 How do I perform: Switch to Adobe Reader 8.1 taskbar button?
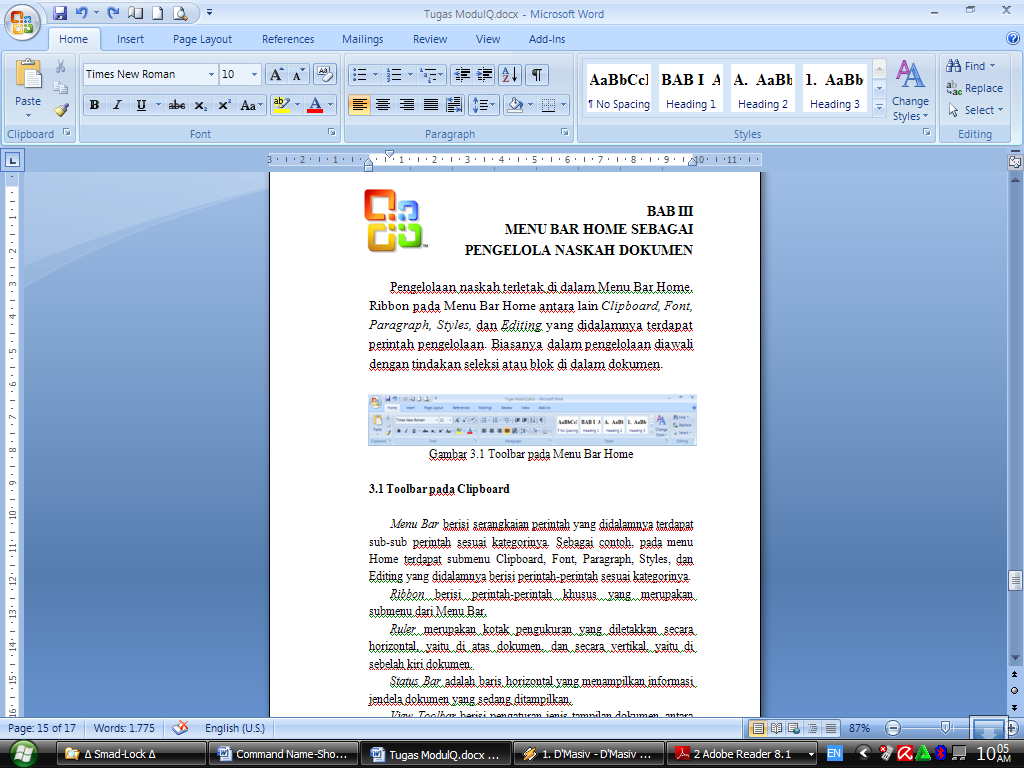pos(744,754)
